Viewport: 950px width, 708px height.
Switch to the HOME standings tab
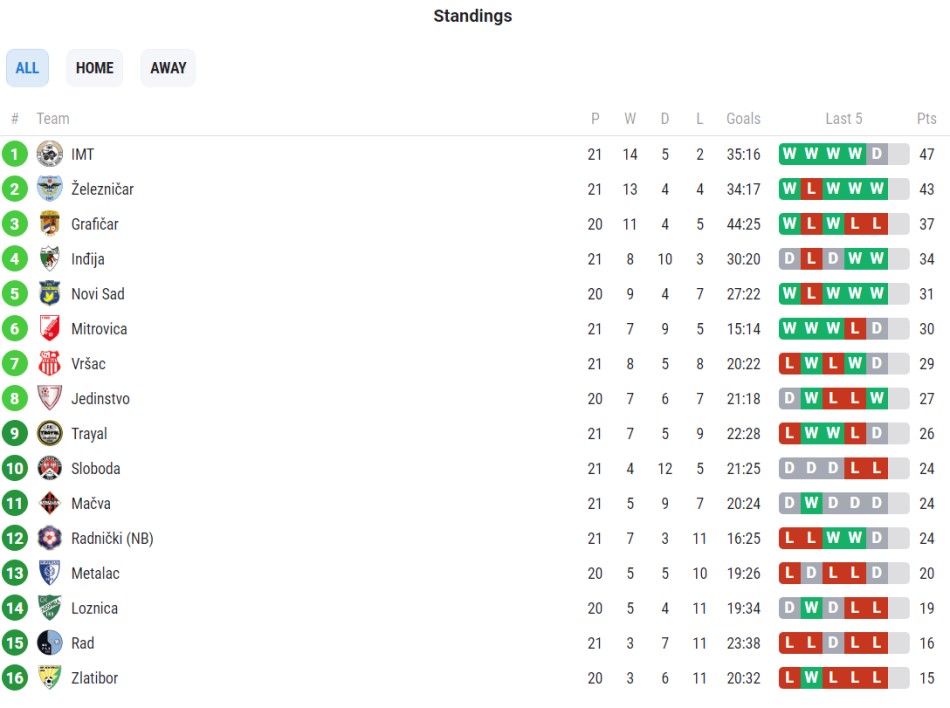pos(95,68)
